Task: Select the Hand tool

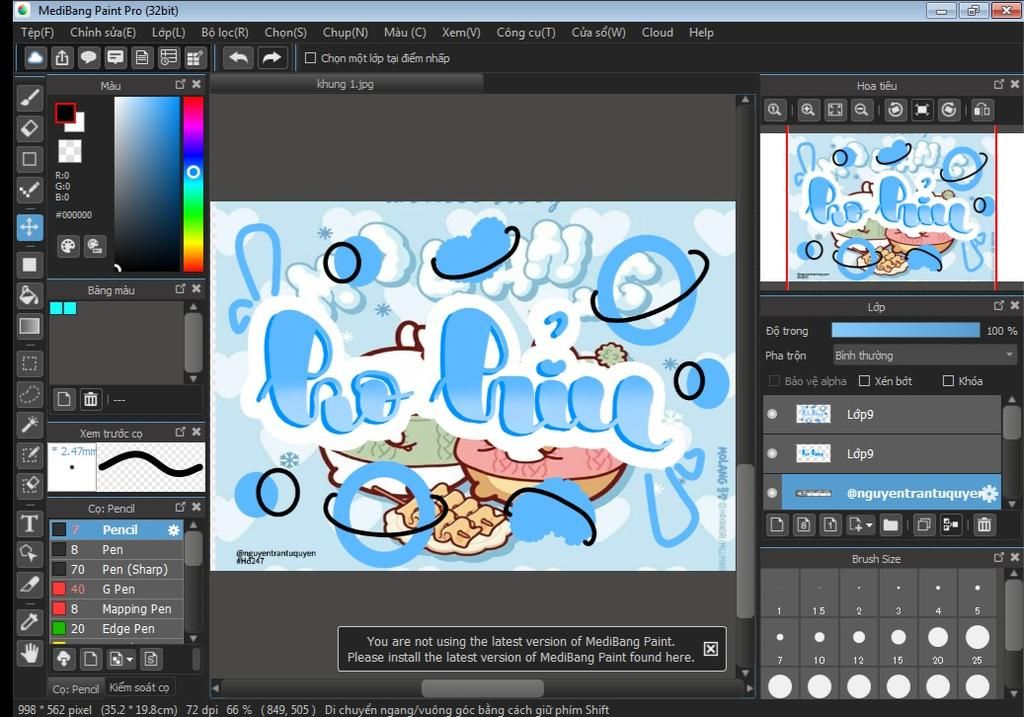Action: 29,653
